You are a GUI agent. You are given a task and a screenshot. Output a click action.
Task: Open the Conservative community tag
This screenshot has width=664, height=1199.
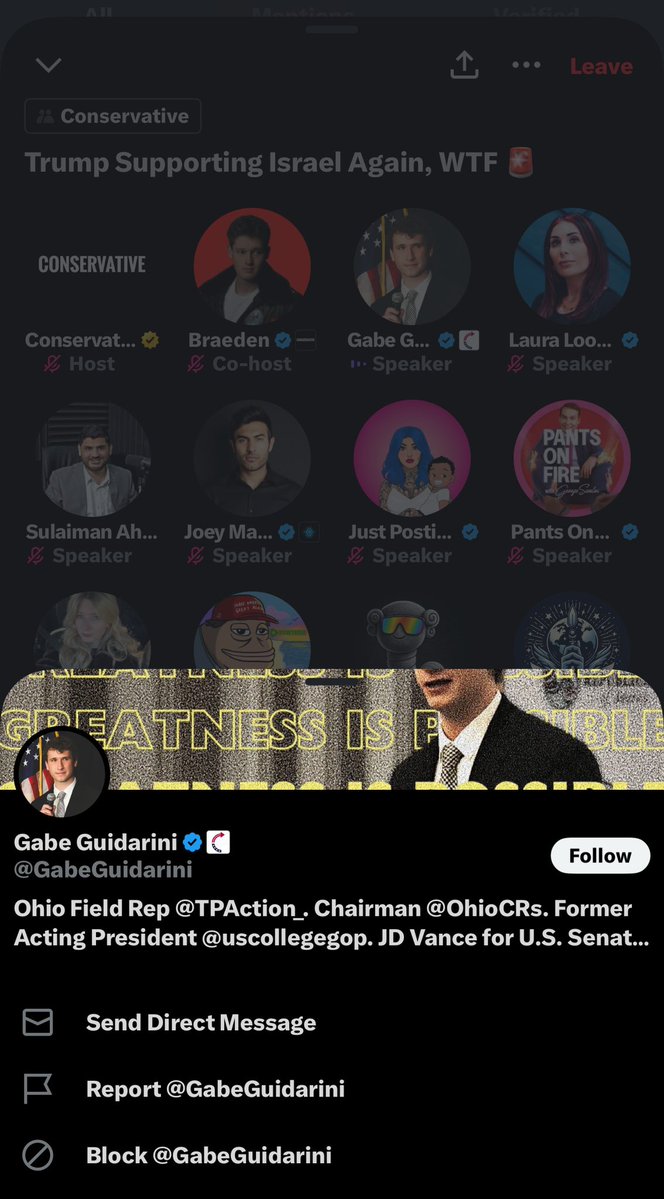[x=113, y=116]
